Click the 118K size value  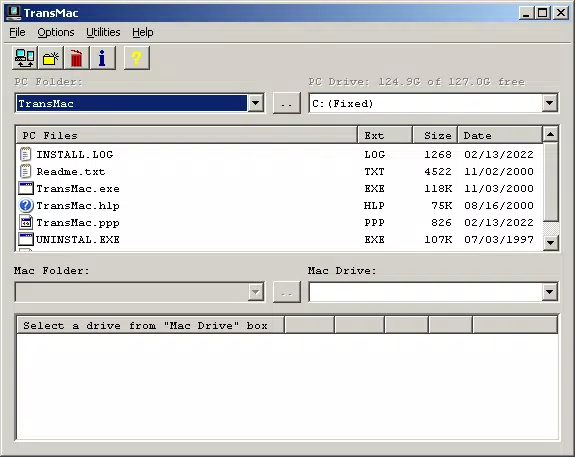(x=438, y=189)
